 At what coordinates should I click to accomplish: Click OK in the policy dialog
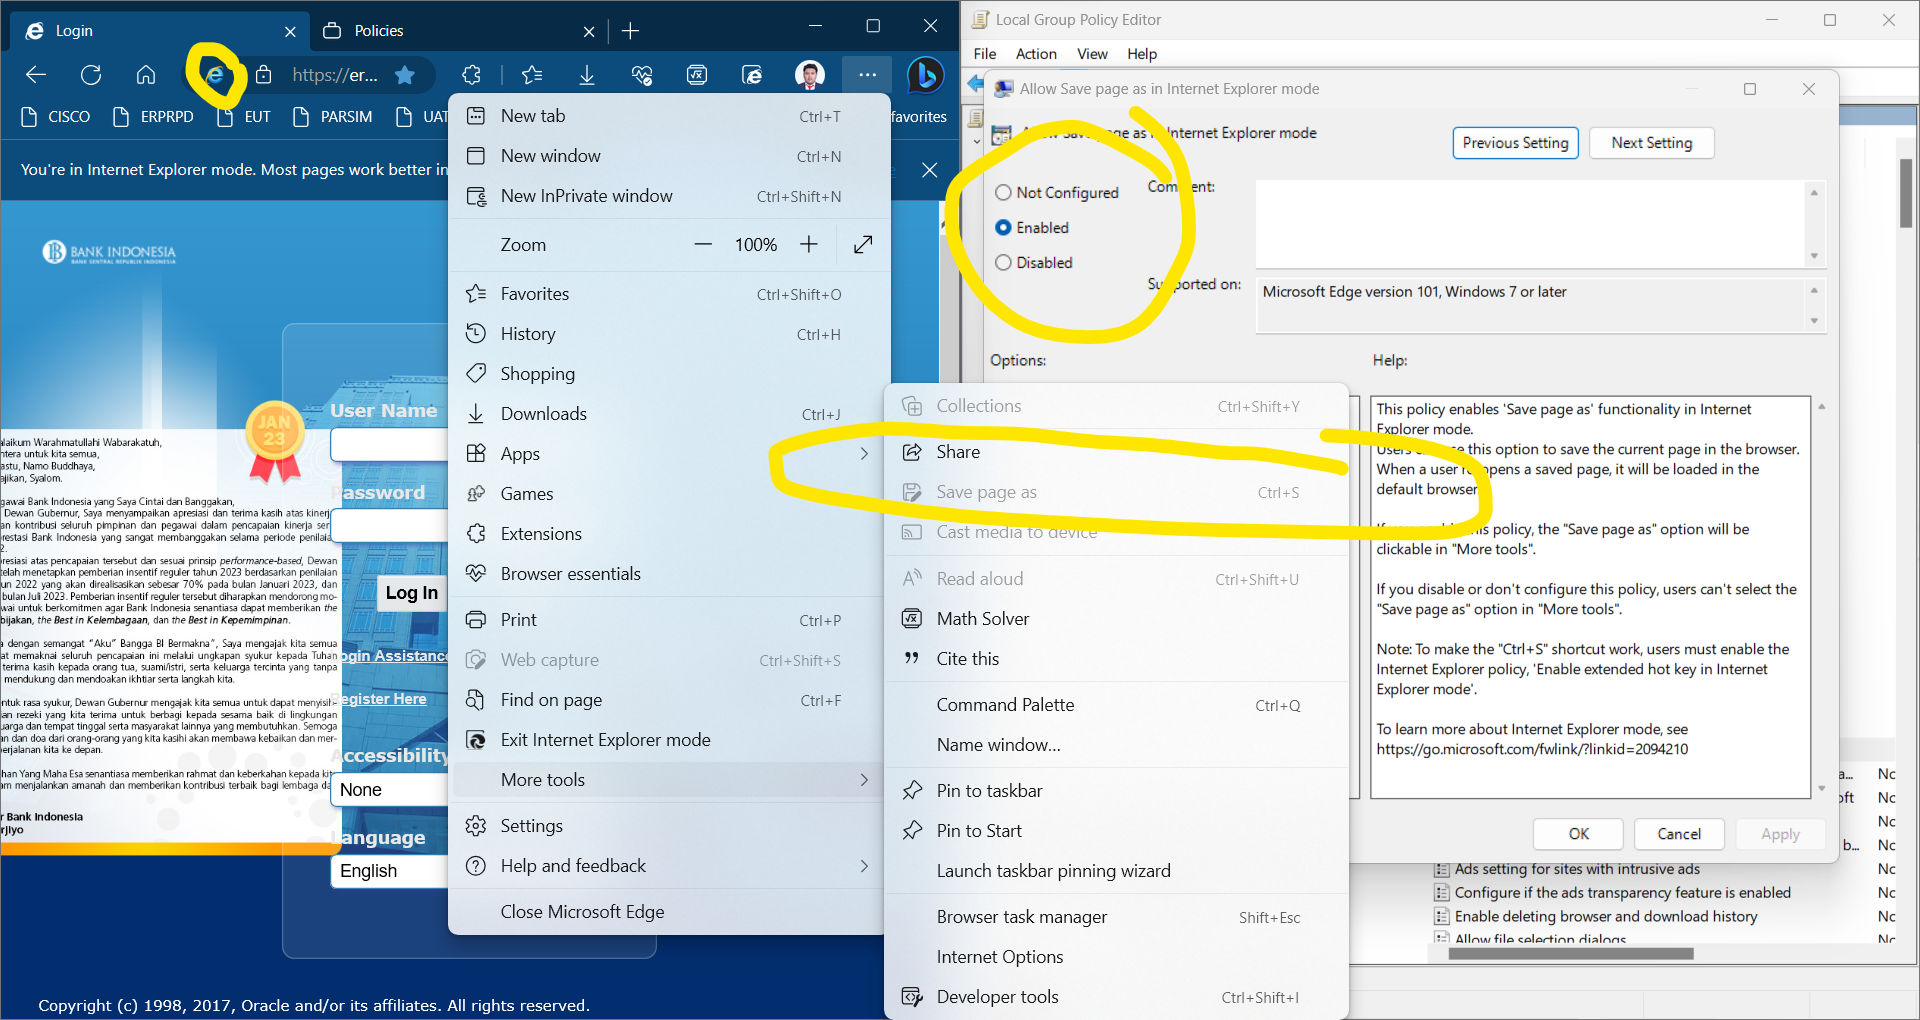[x=1579, y=834]
